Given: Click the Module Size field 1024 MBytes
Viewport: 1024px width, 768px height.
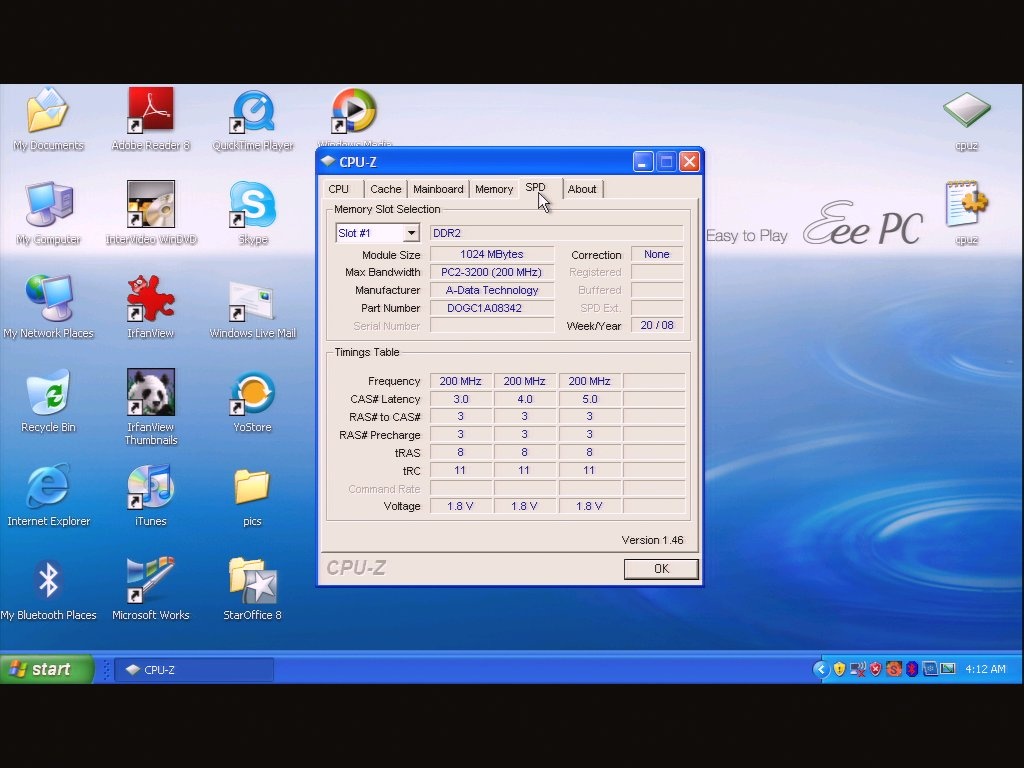Looking at the screenshot, I should tap(492, 254).
